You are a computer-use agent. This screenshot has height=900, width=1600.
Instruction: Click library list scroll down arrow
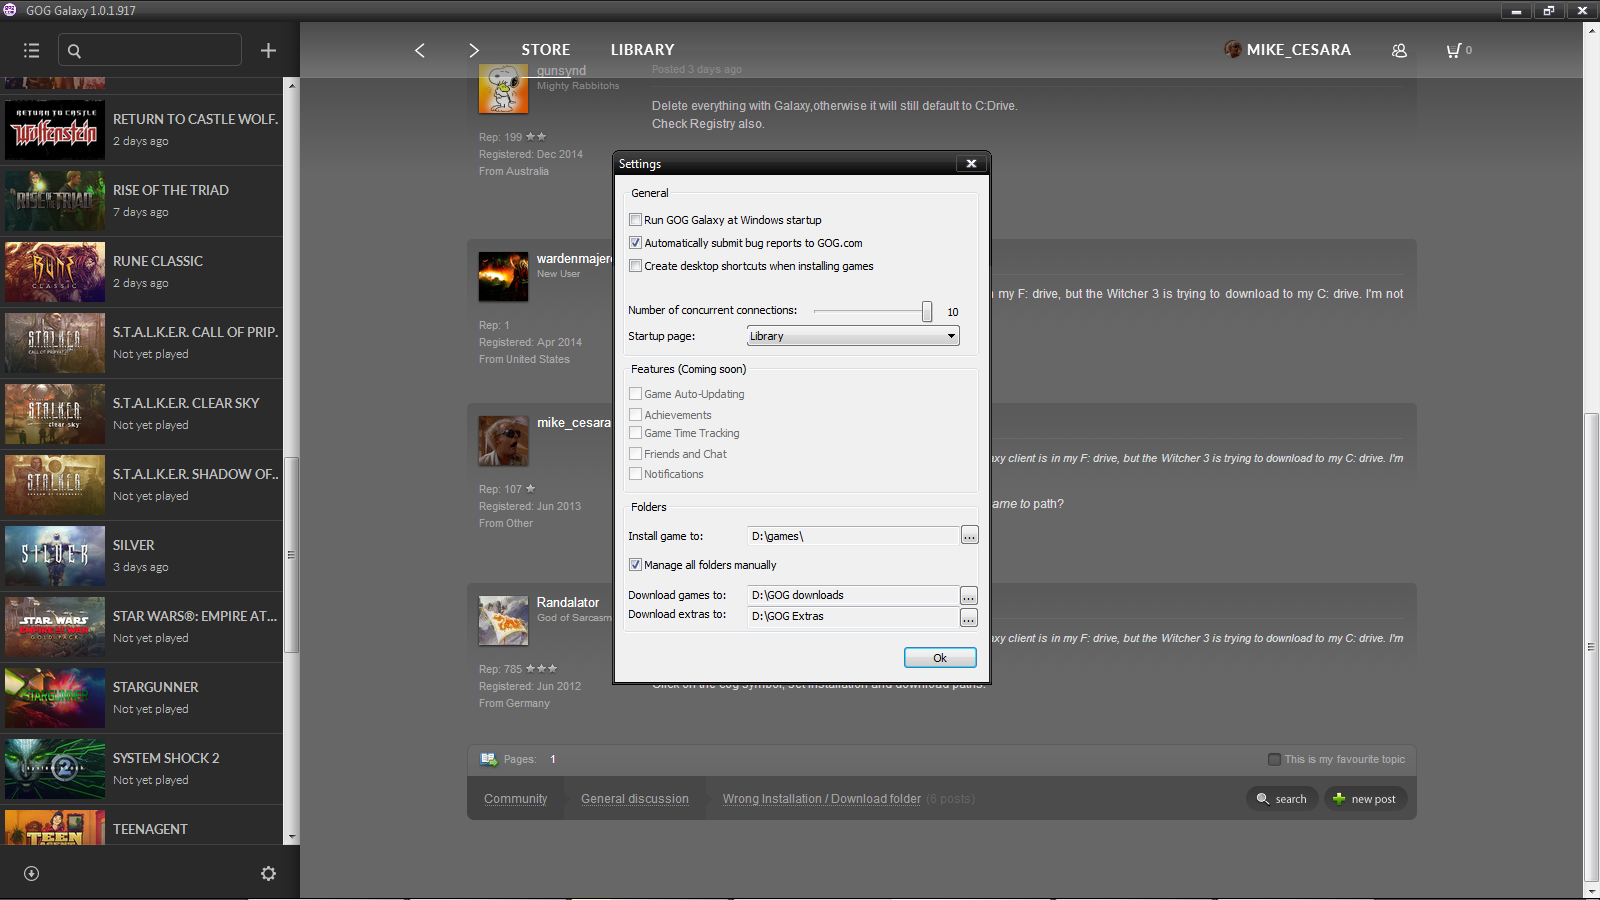[x=292, y=837]
